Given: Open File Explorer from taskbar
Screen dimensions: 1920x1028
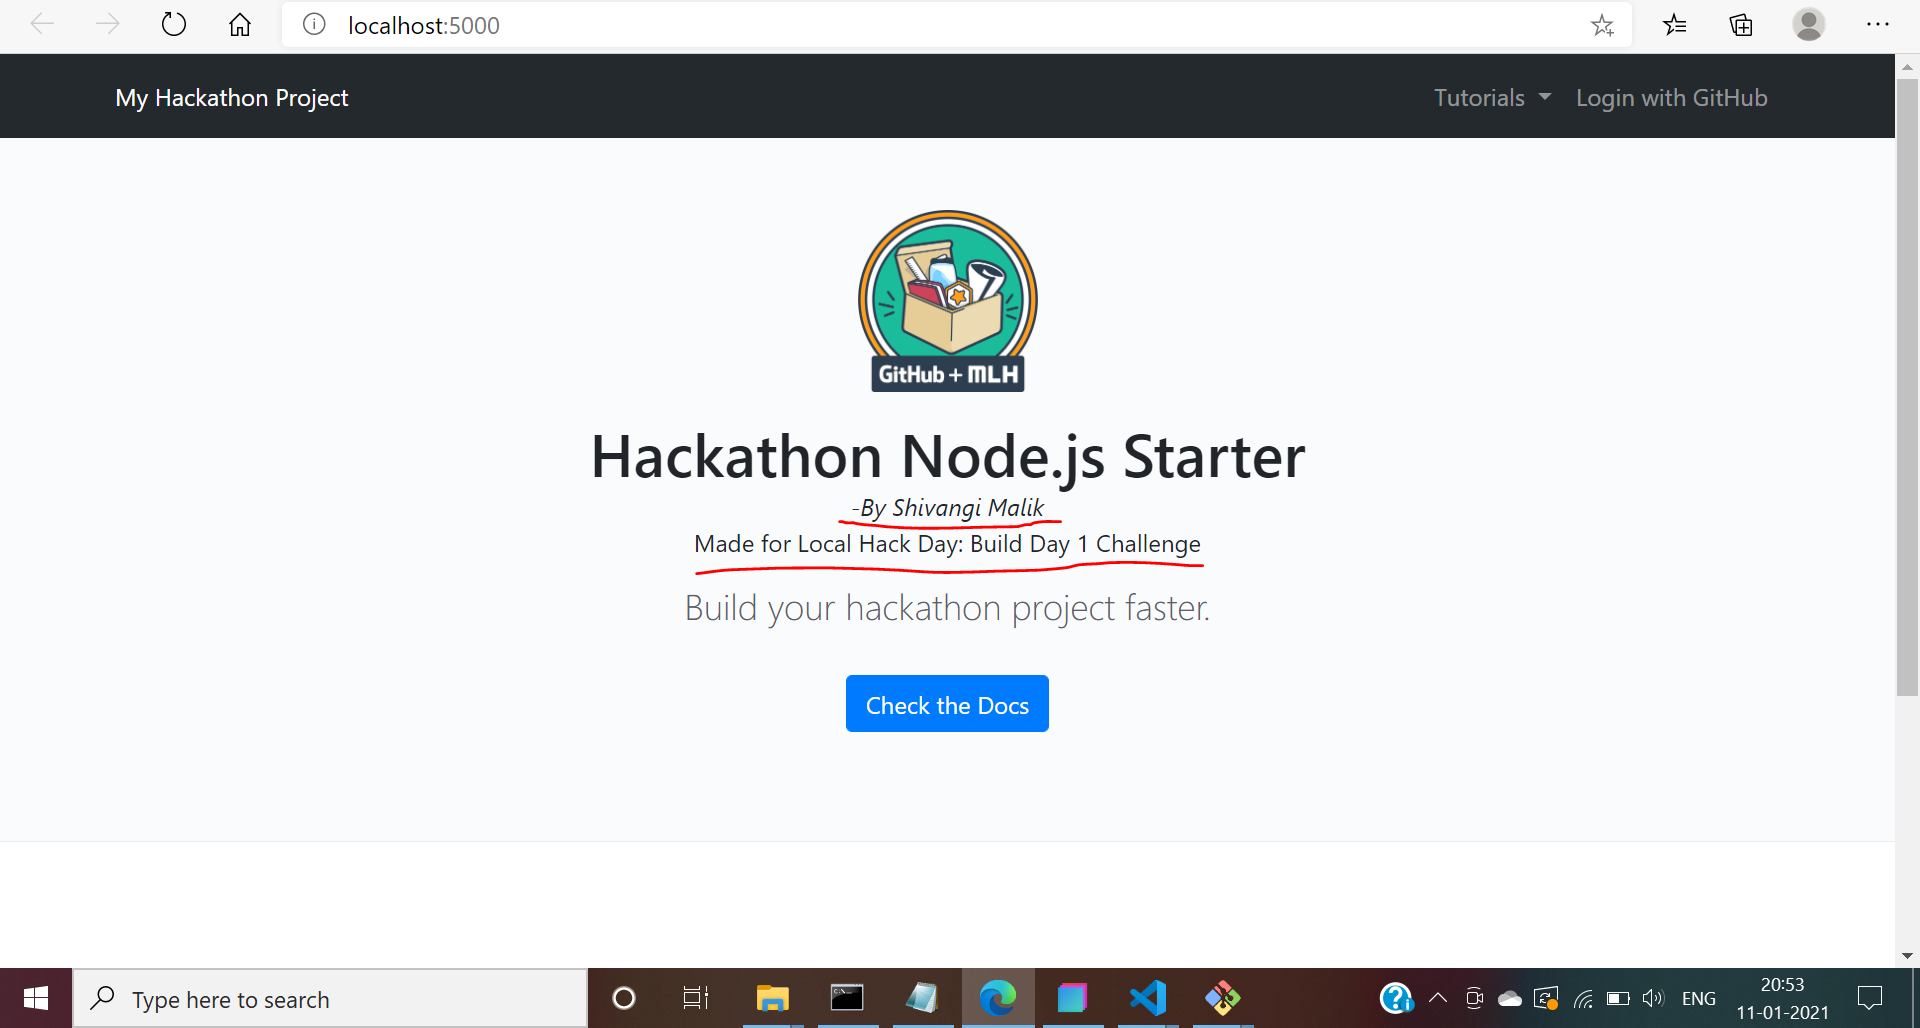Looking at the screenshot, I should pyautogui.click(x=772, y=998).
